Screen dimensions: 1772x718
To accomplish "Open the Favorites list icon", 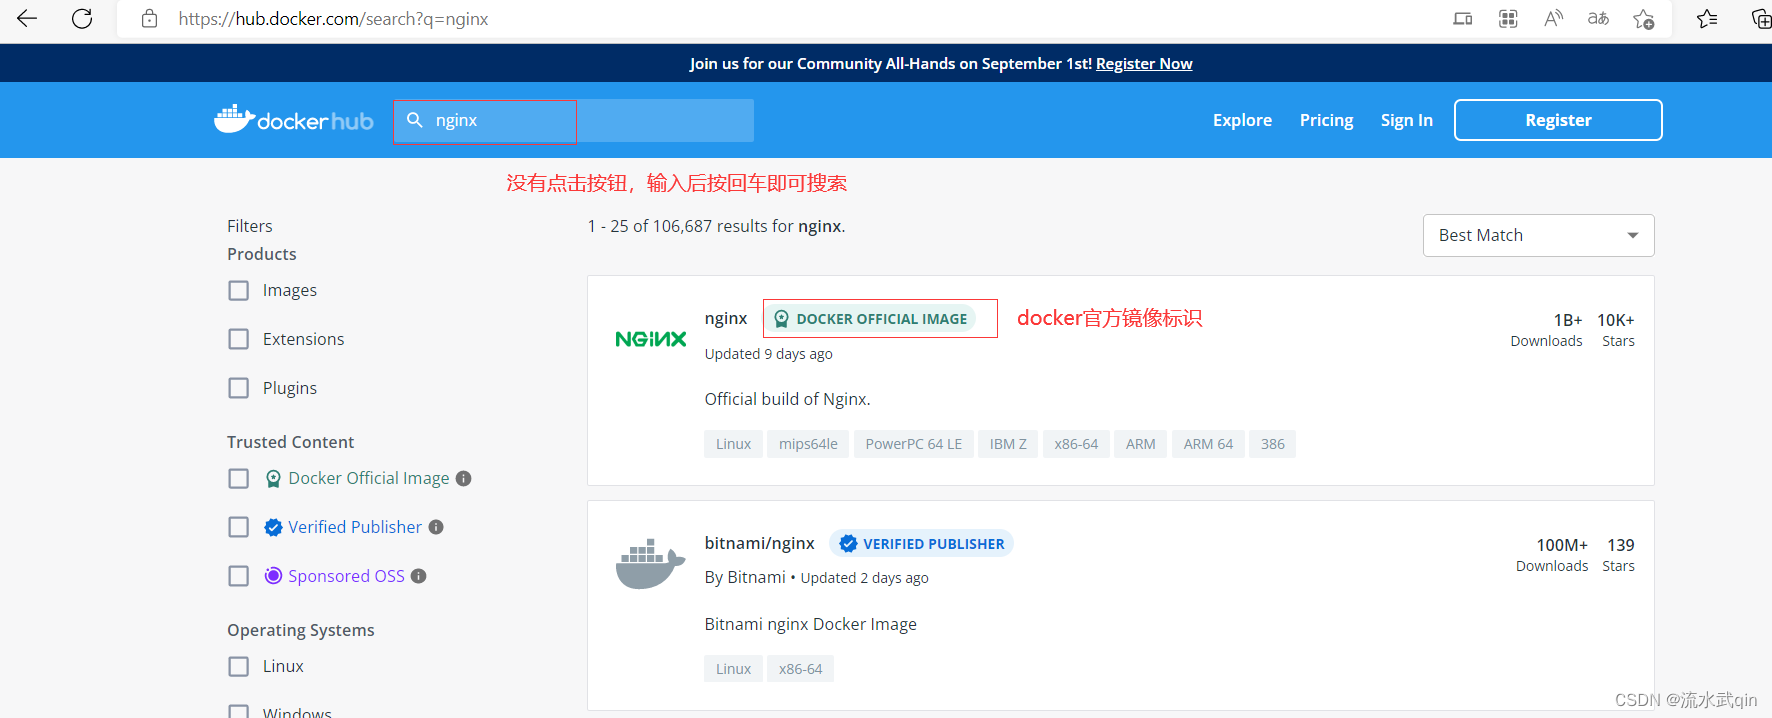I will click(x=1707, y=18).
